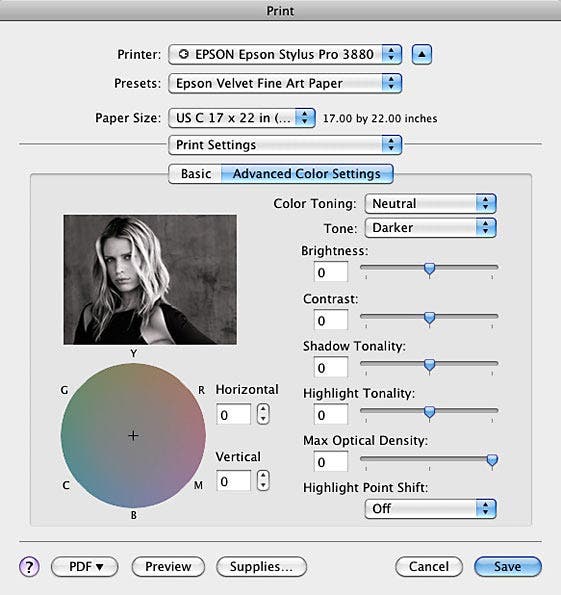Click the crosshair in the color wheel
Viewport: 561px width, 595px height.
coord(133,435)
